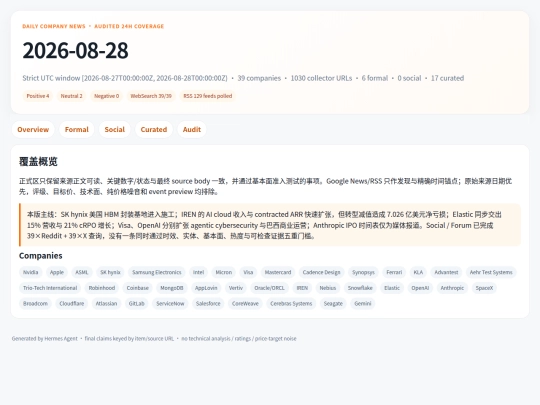Select the GitLab company chip

(x=136, y=303)
